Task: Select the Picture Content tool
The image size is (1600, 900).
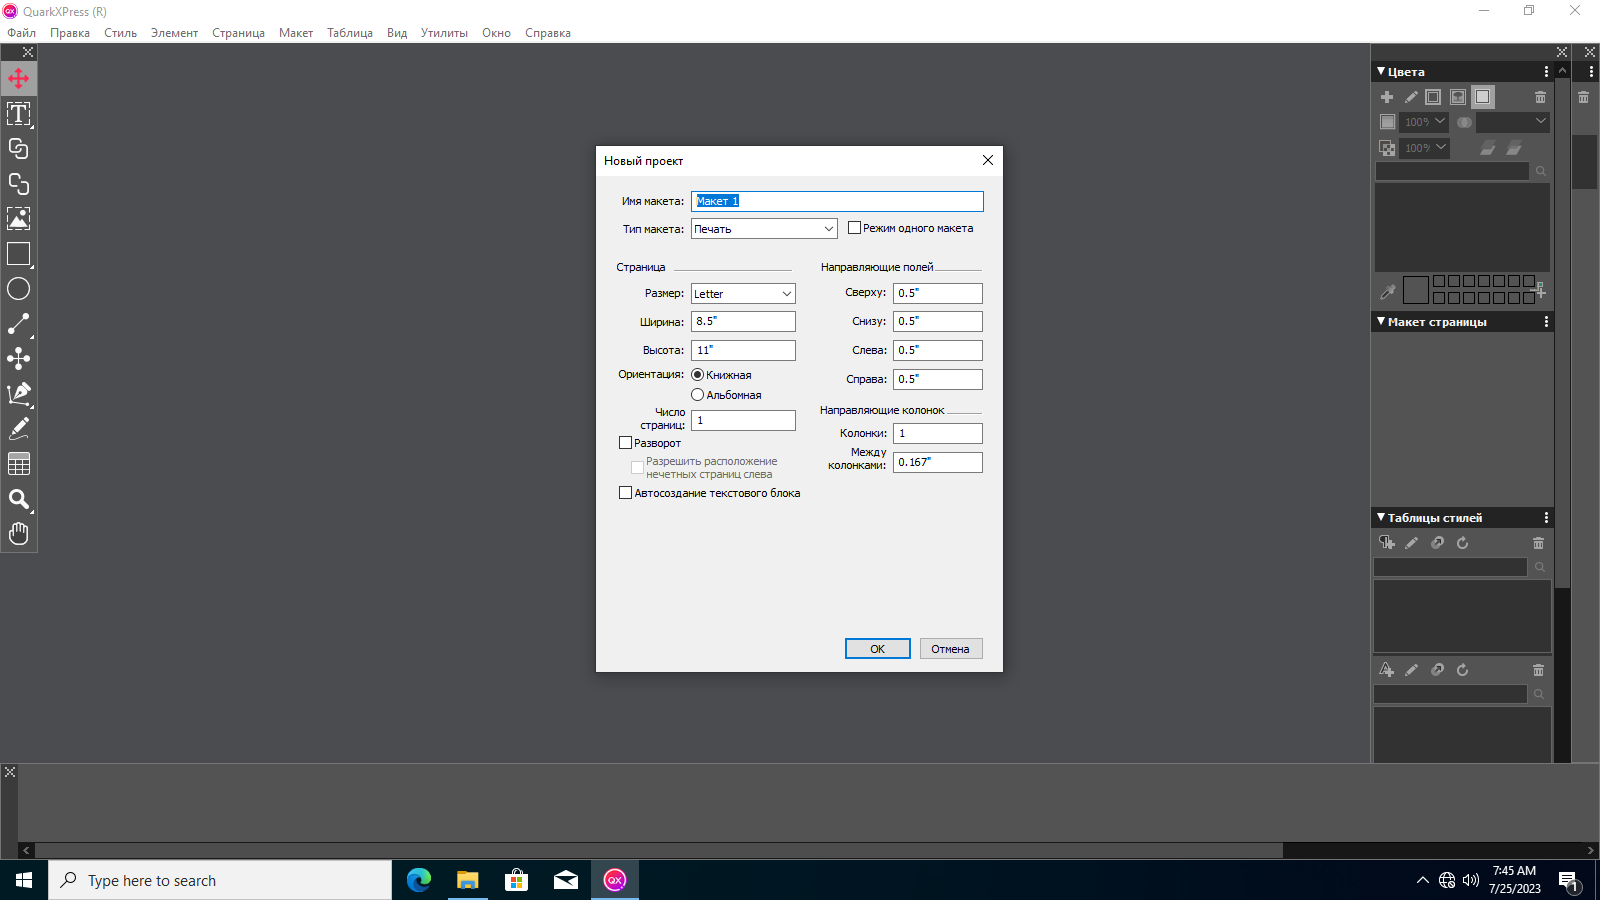Action: pyautogui.click(x=18, y=219)
